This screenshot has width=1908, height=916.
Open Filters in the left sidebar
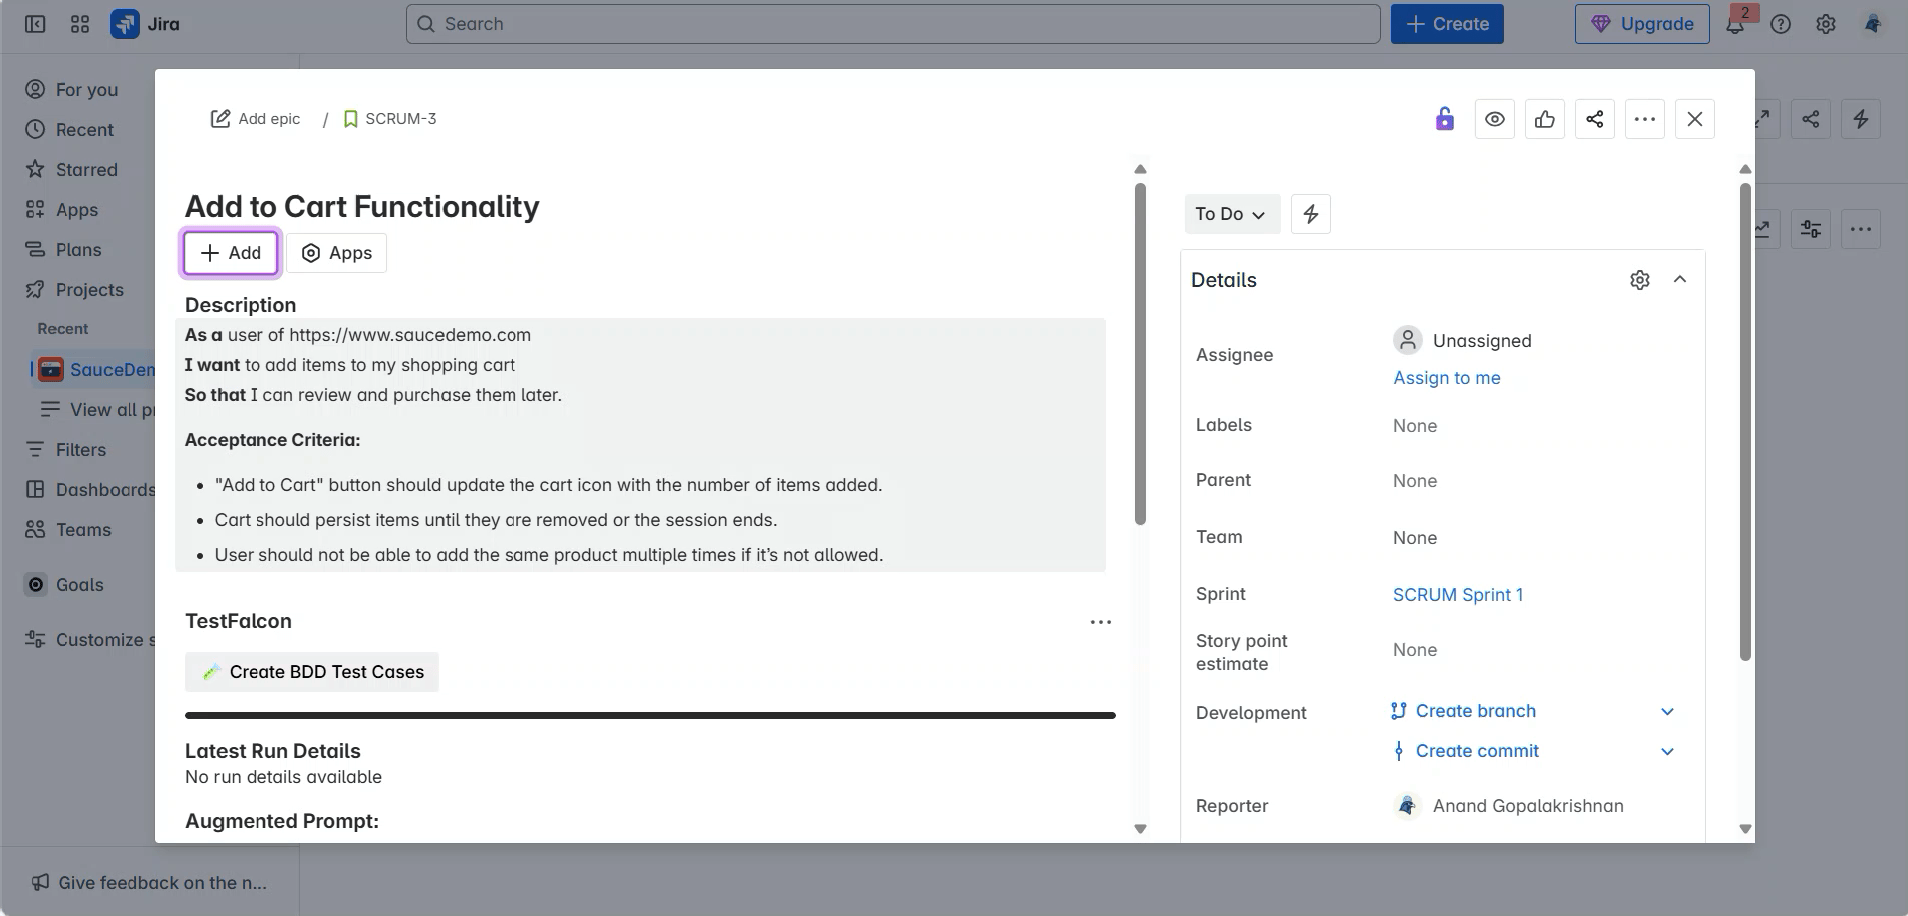click(x=80, y=450)
